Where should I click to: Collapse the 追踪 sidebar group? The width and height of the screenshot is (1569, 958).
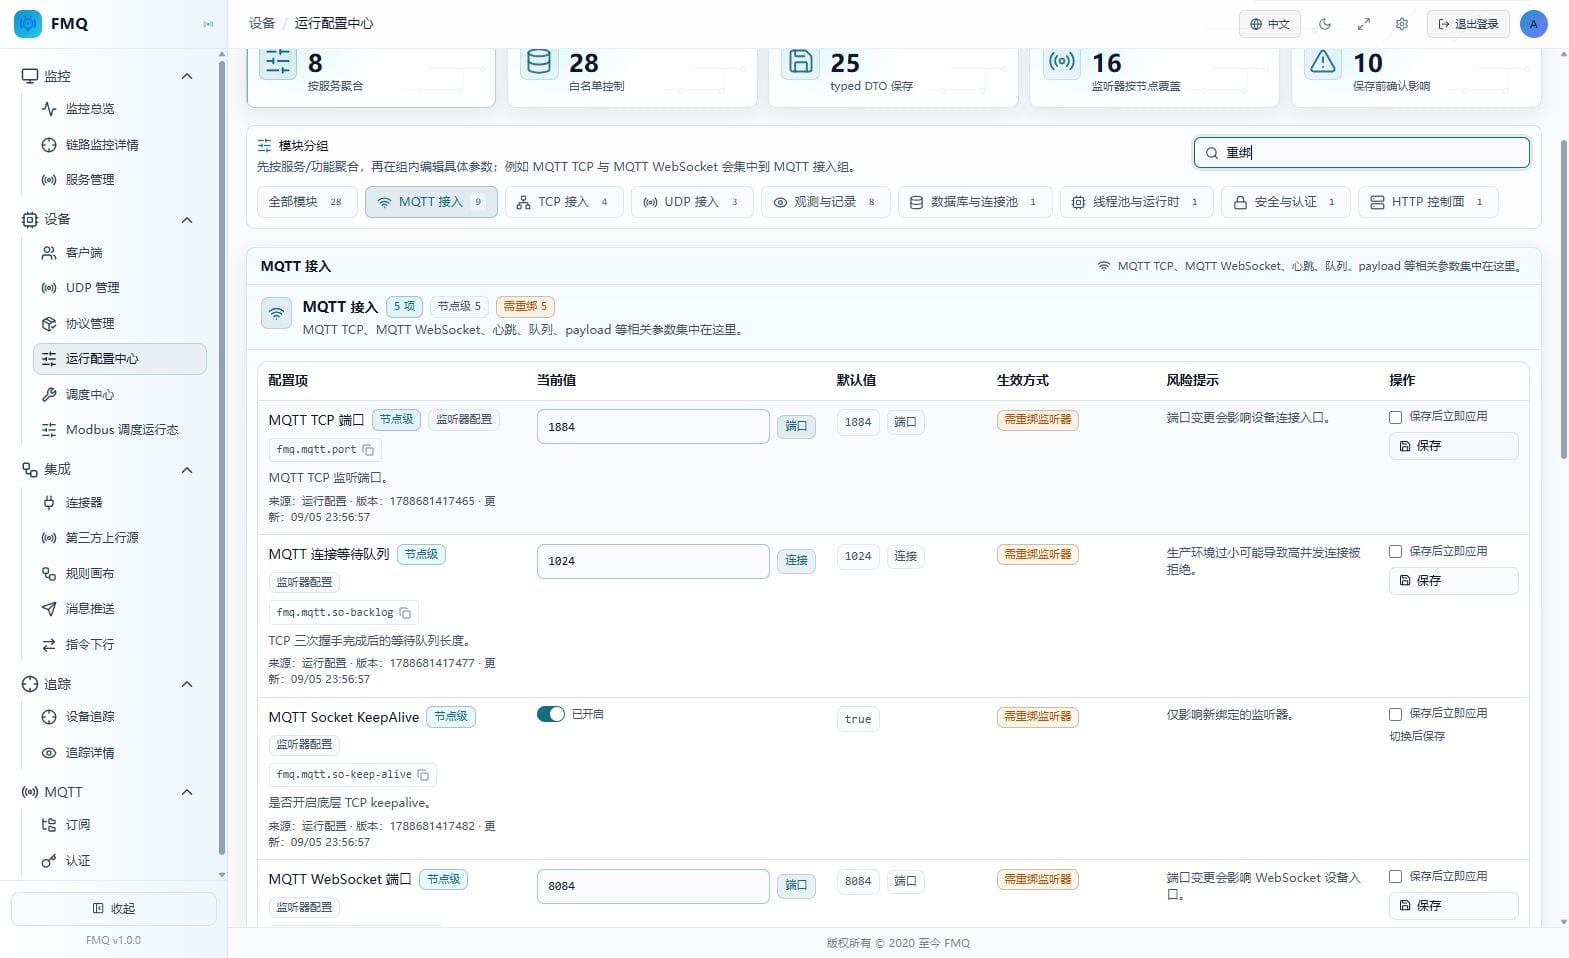187,685
